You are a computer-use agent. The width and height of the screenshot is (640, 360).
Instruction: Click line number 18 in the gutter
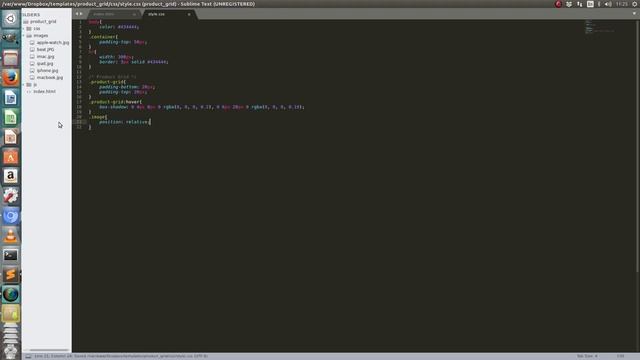pyautogui.click(x=79, y=107)
